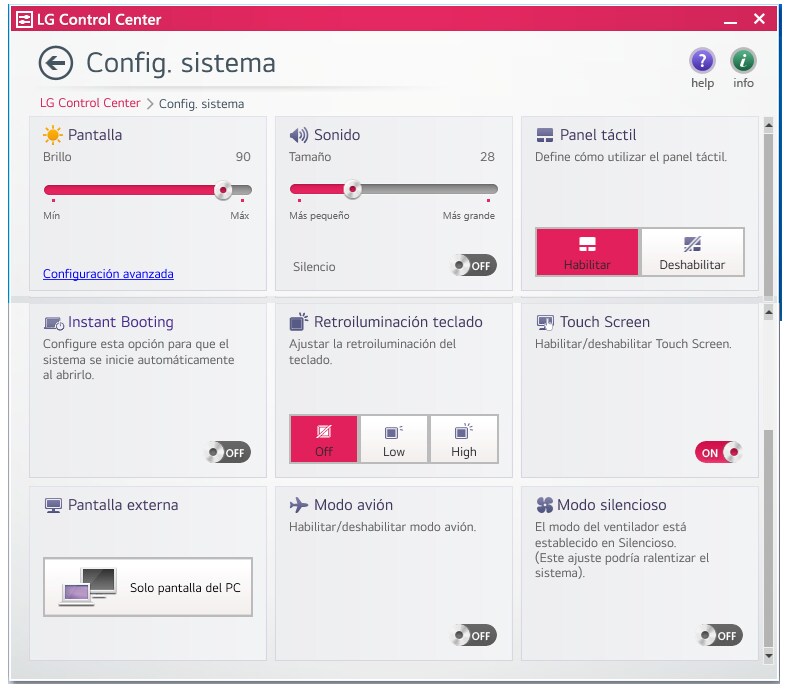Toggle the Silencio mute switch

coord(473,266)
